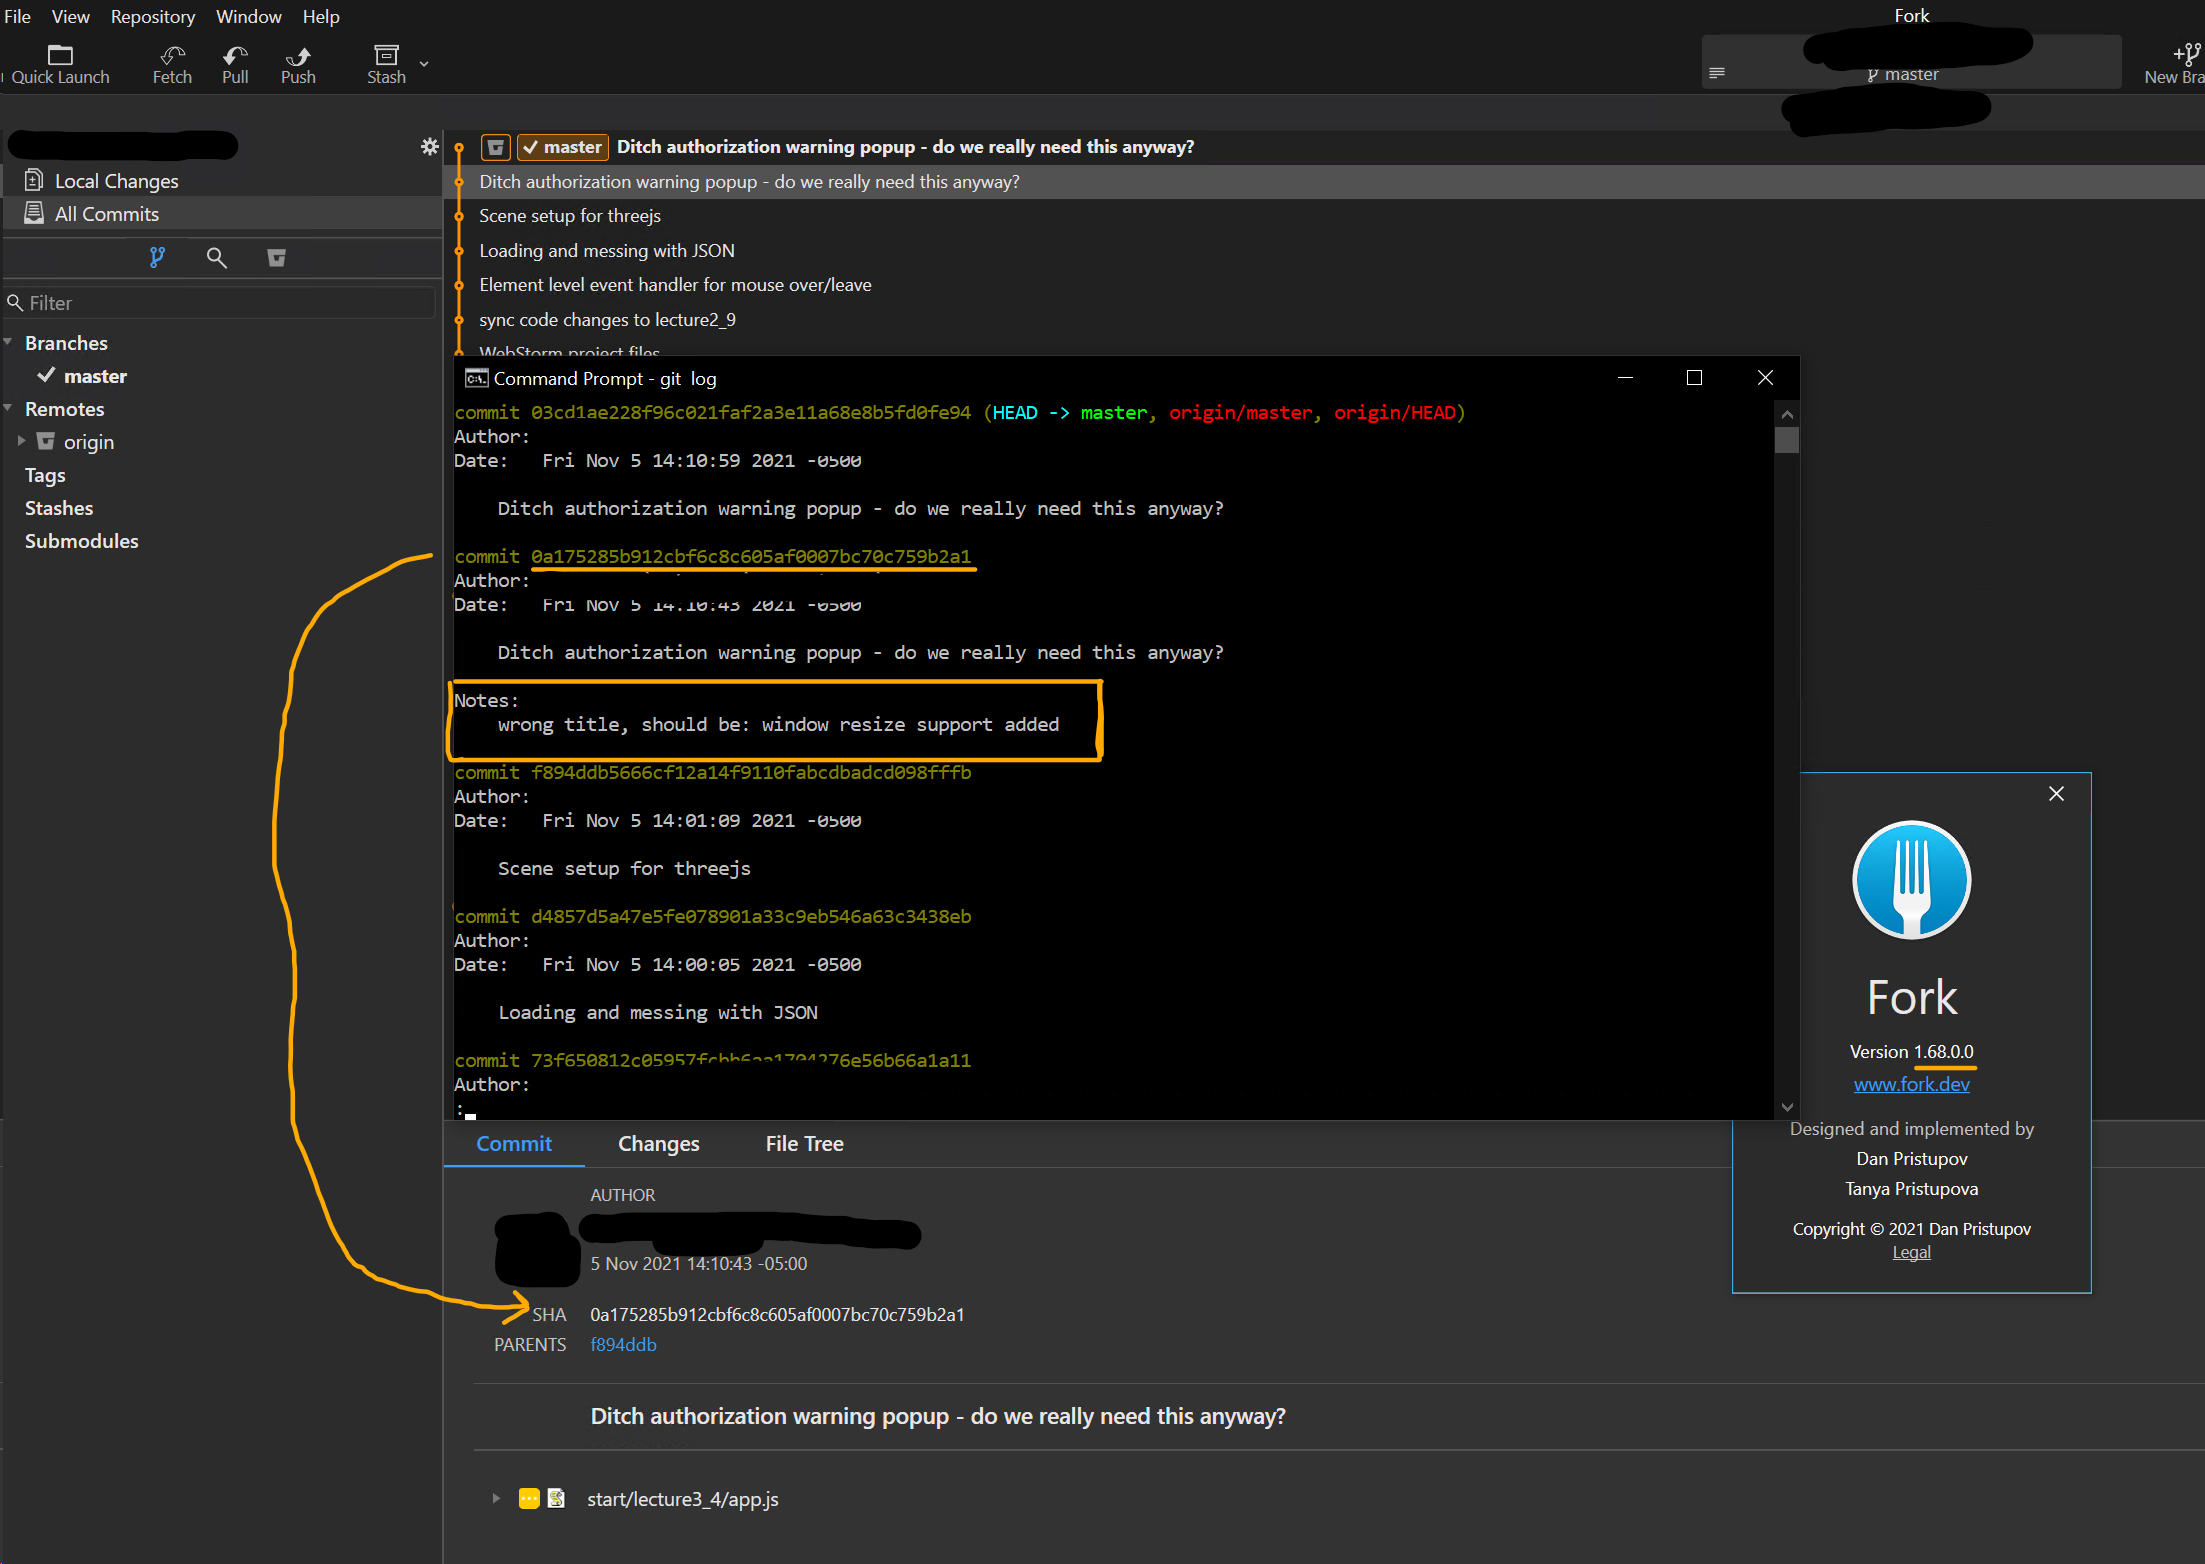Fetch from remote using the Fetch icon
This screenshot has height=1564, width=2205.
pyautogui.click(x=172, y=55)
